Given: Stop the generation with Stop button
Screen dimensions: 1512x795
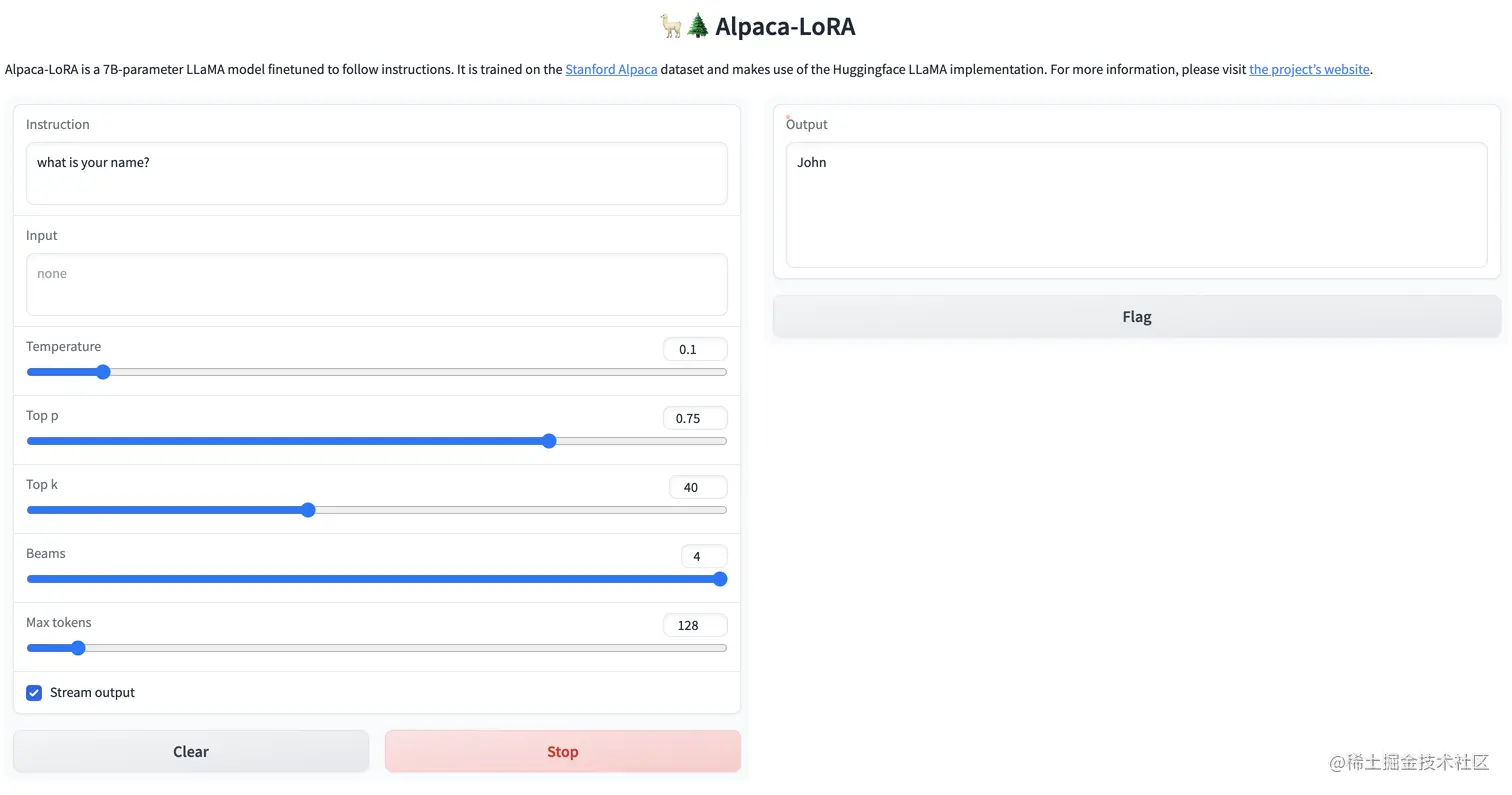Looking at the screenshot, I should point(562,751).
